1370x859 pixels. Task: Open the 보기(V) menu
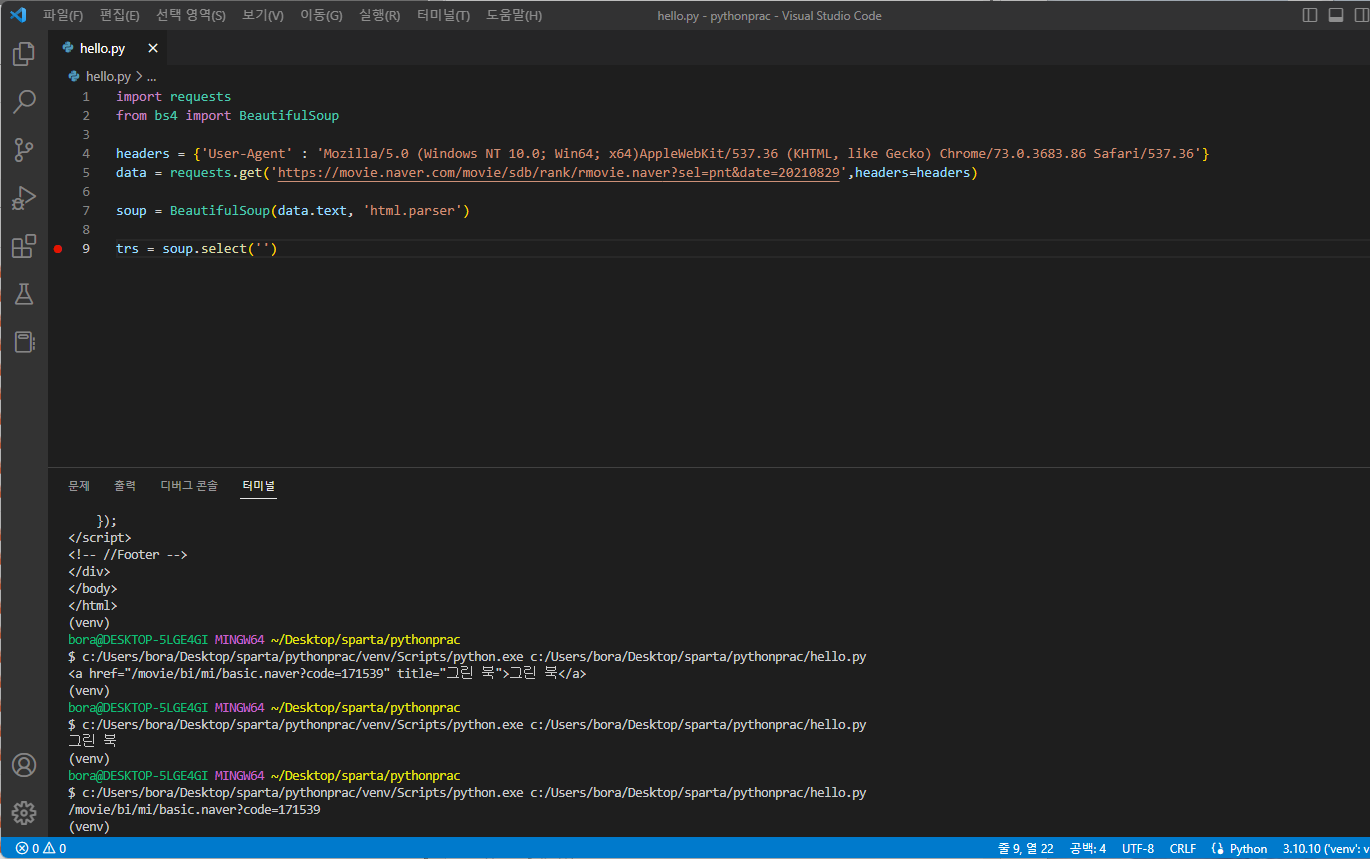click(x=263, y=16)
